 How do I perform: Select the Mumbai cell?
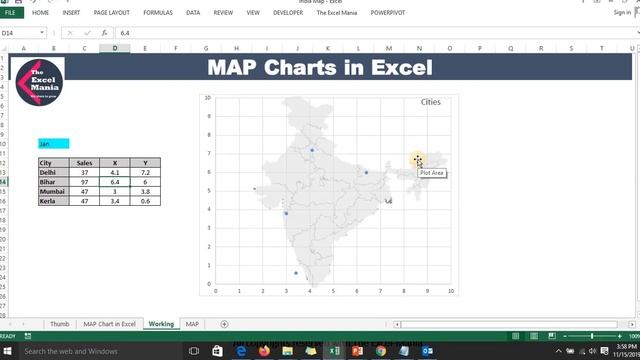tap(54, 191)
